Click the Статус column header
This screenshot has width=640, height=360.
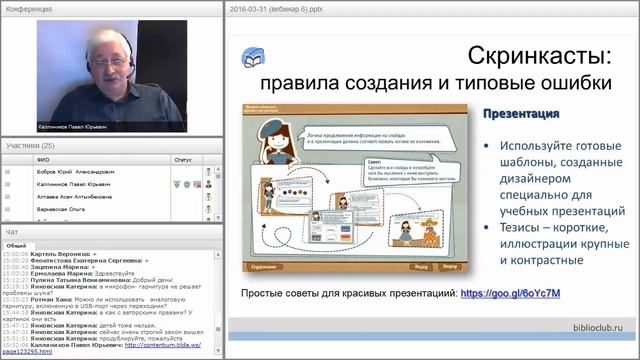186,160
